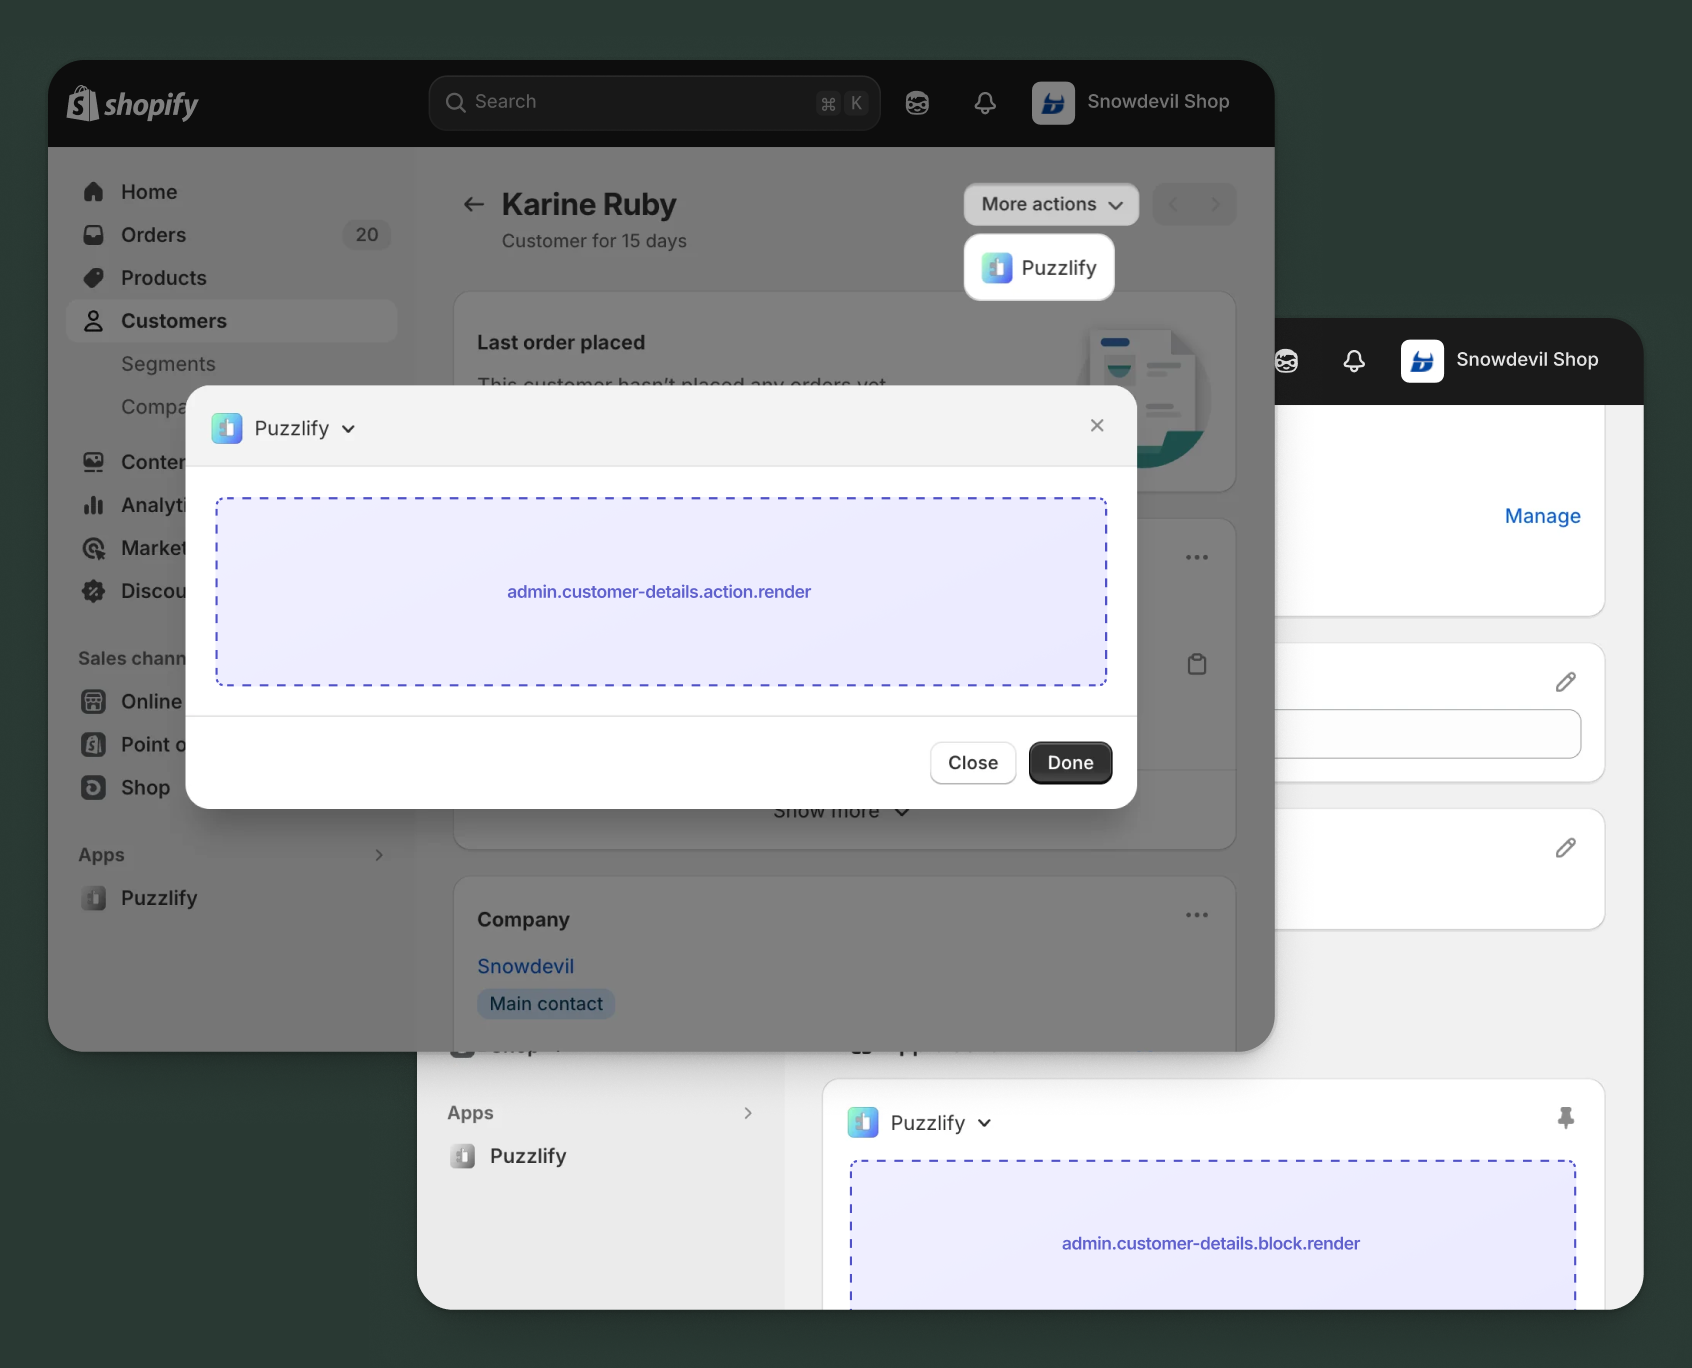Open the Puzzlify app icon under Apps
Viewport: 1692px width, 1368px height.
pyautogui.click(x=94, y=897)
